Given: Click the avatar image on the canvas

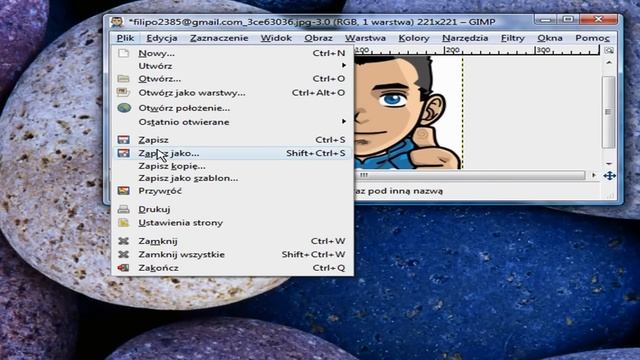Looking at the screenshot, I should coord(408,113).
